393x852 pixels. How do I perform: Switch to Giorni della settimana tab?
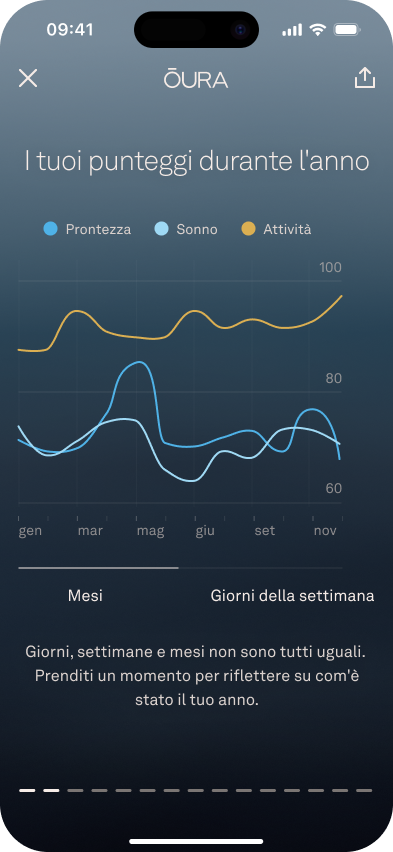coord(292,596)
